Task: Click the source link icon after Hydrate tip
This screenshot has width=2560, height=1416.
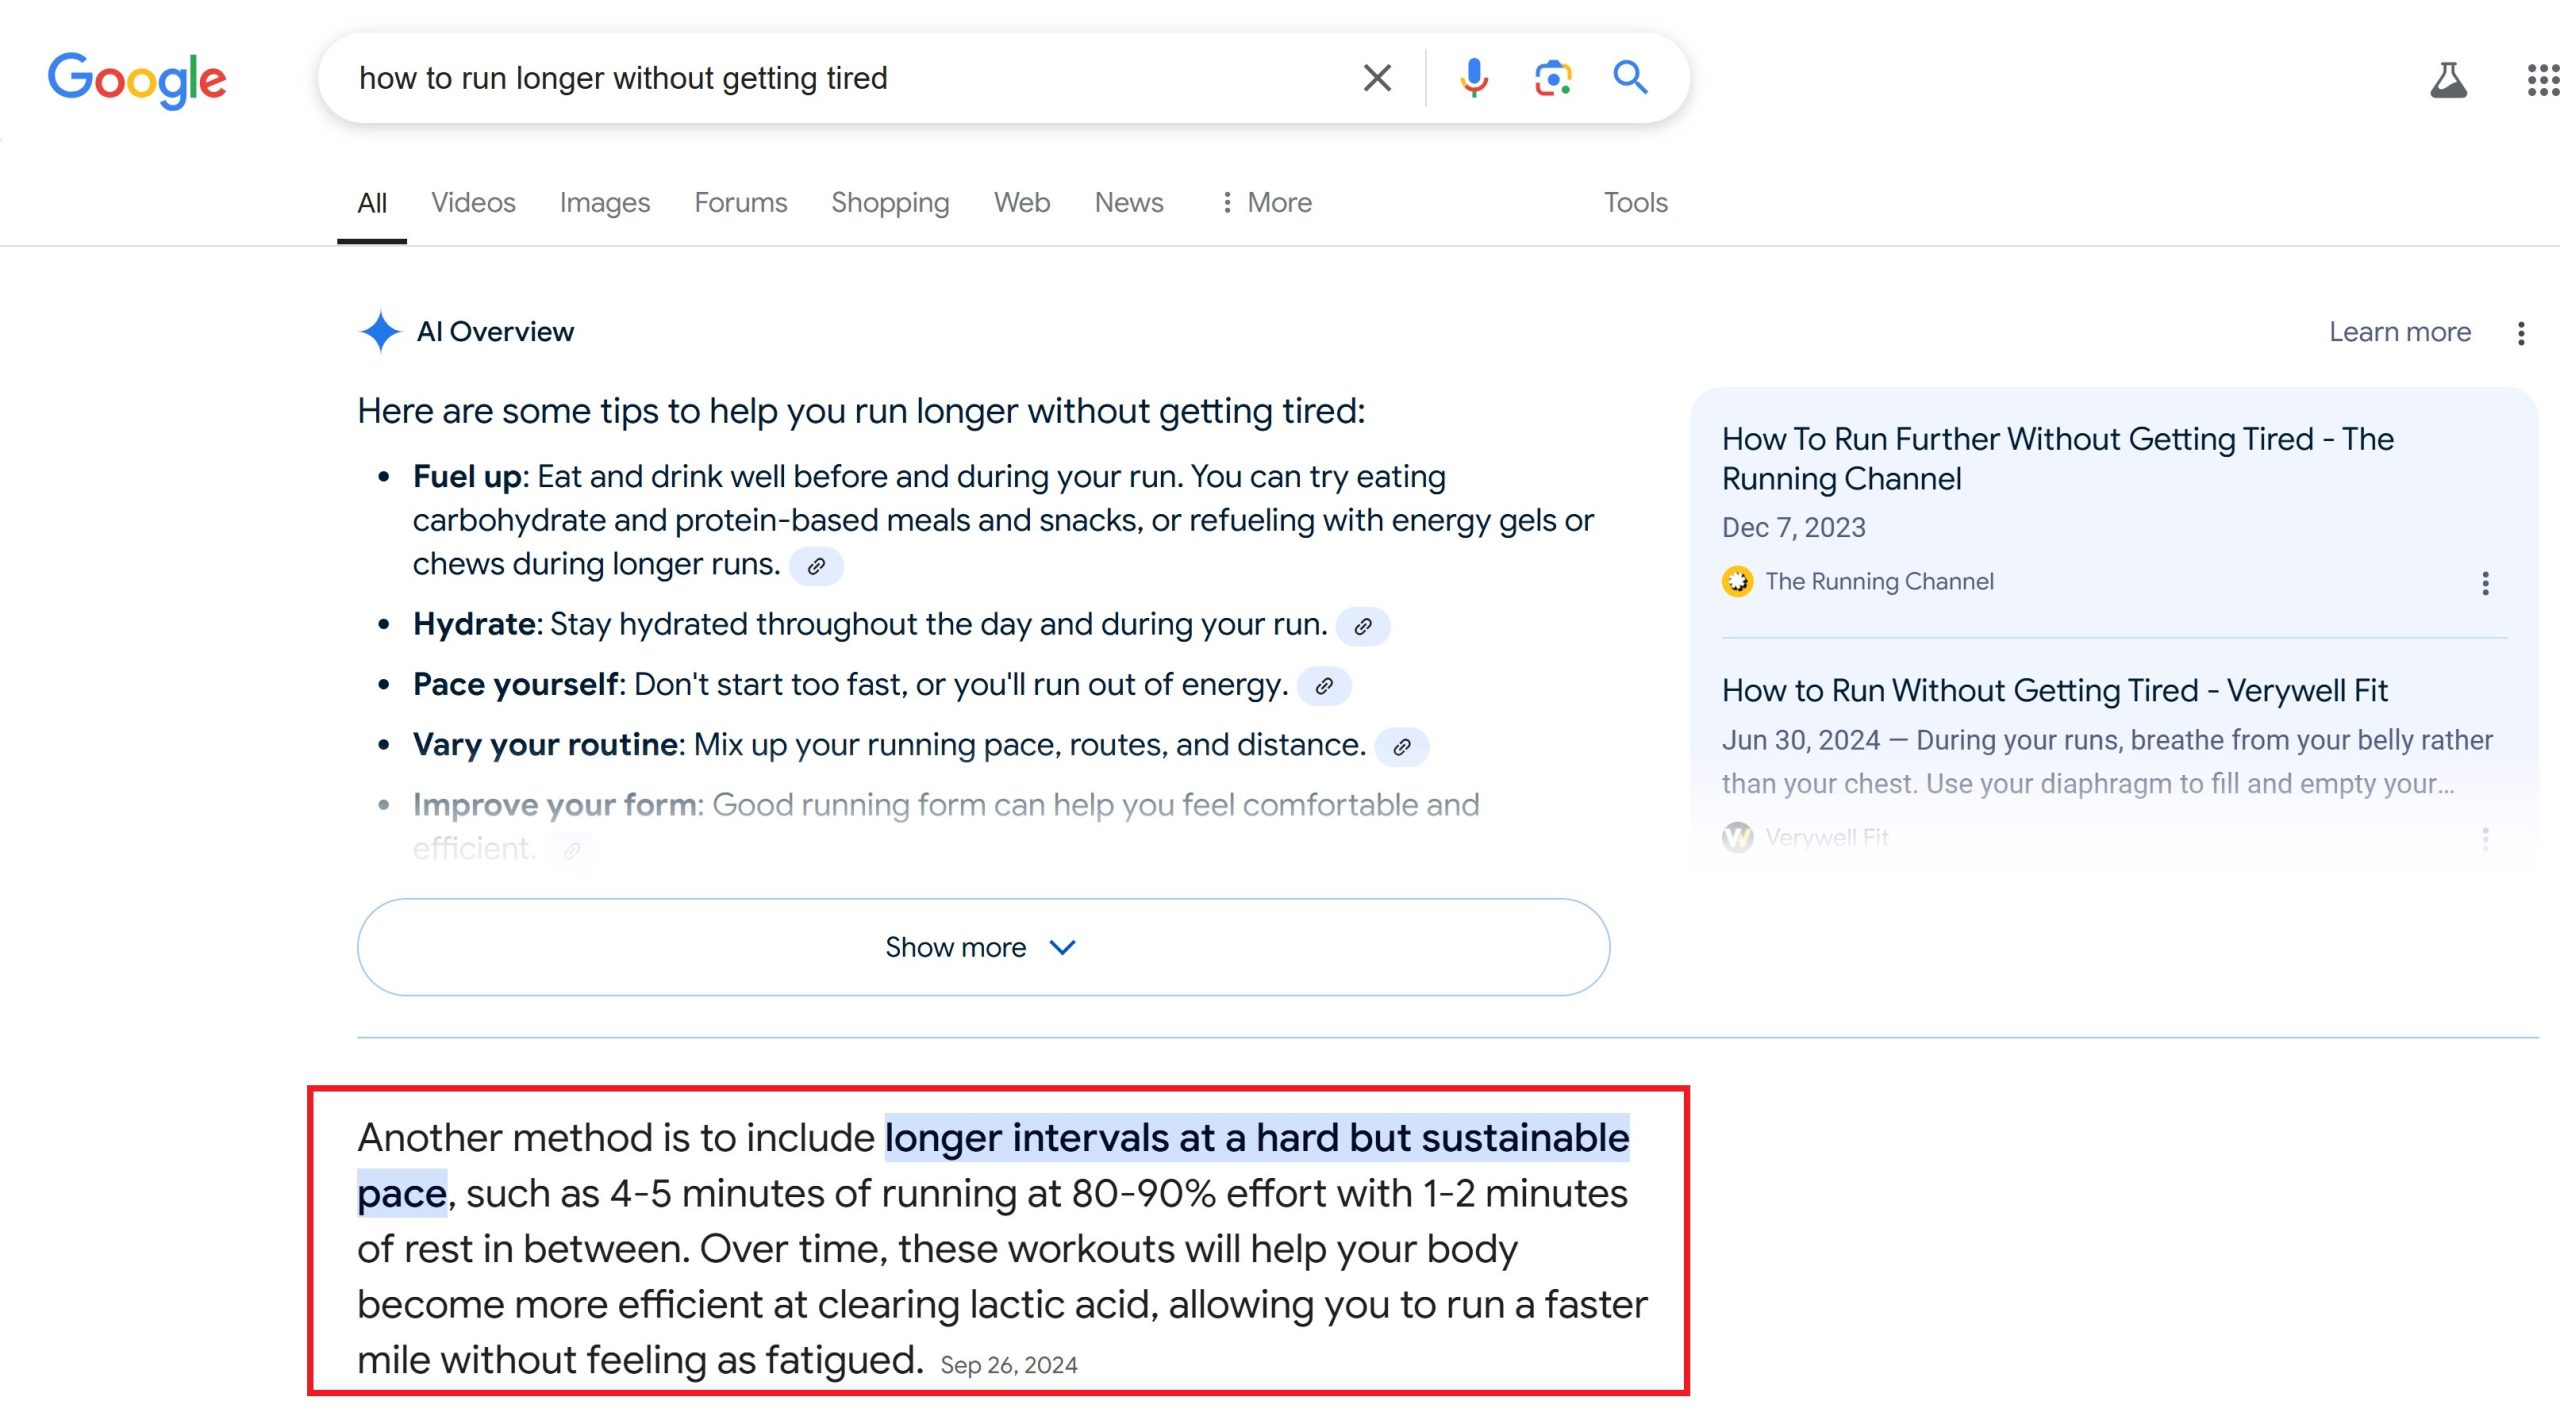Action: (x=1362, y=627)
